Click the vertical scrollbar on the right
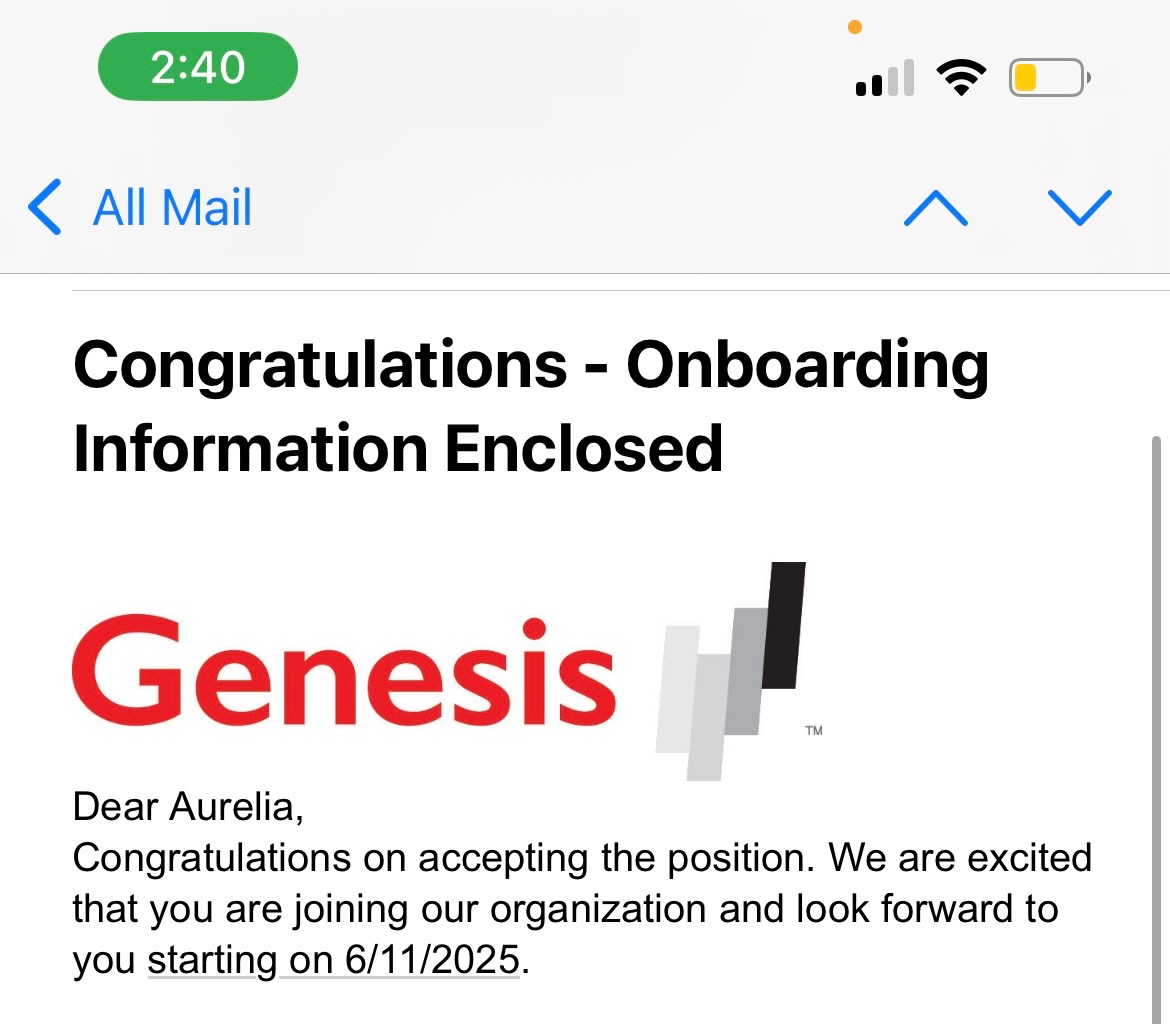The height and width of the screenshot is (1024, 1170). click(1157, 700)
